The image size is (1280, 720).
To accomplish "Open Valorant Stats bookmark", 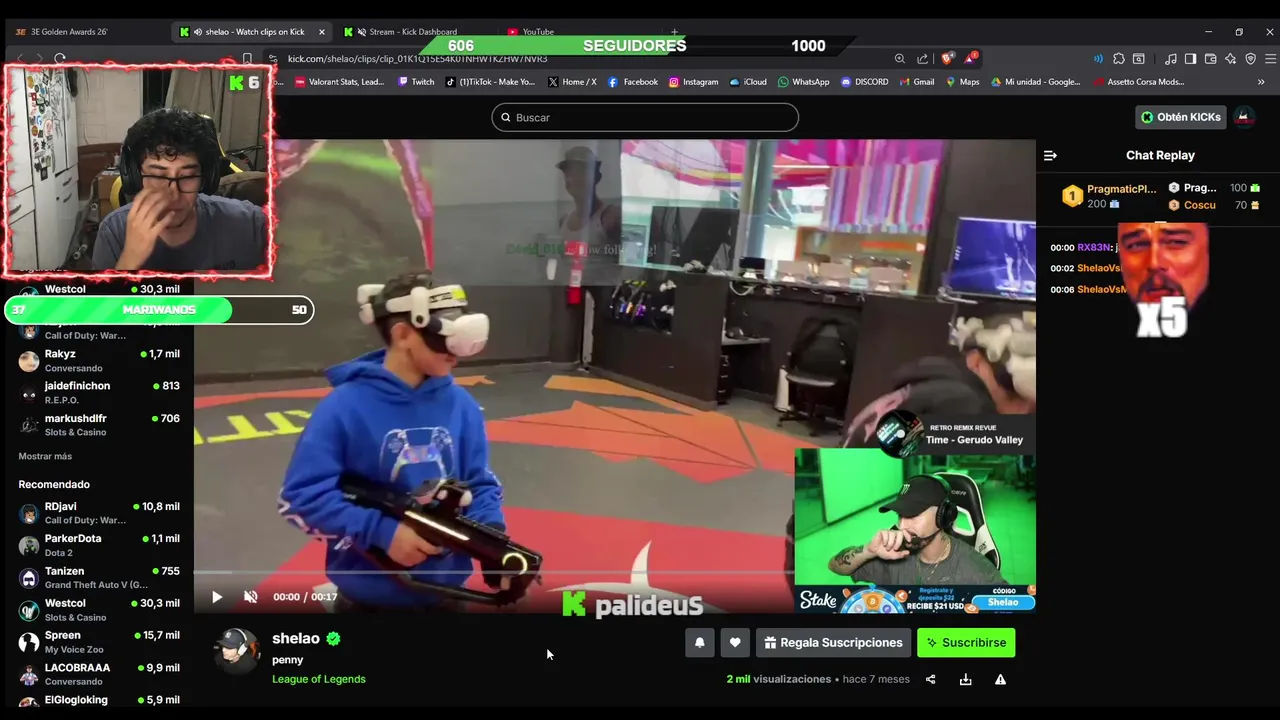I will click(x=340, y=82).
